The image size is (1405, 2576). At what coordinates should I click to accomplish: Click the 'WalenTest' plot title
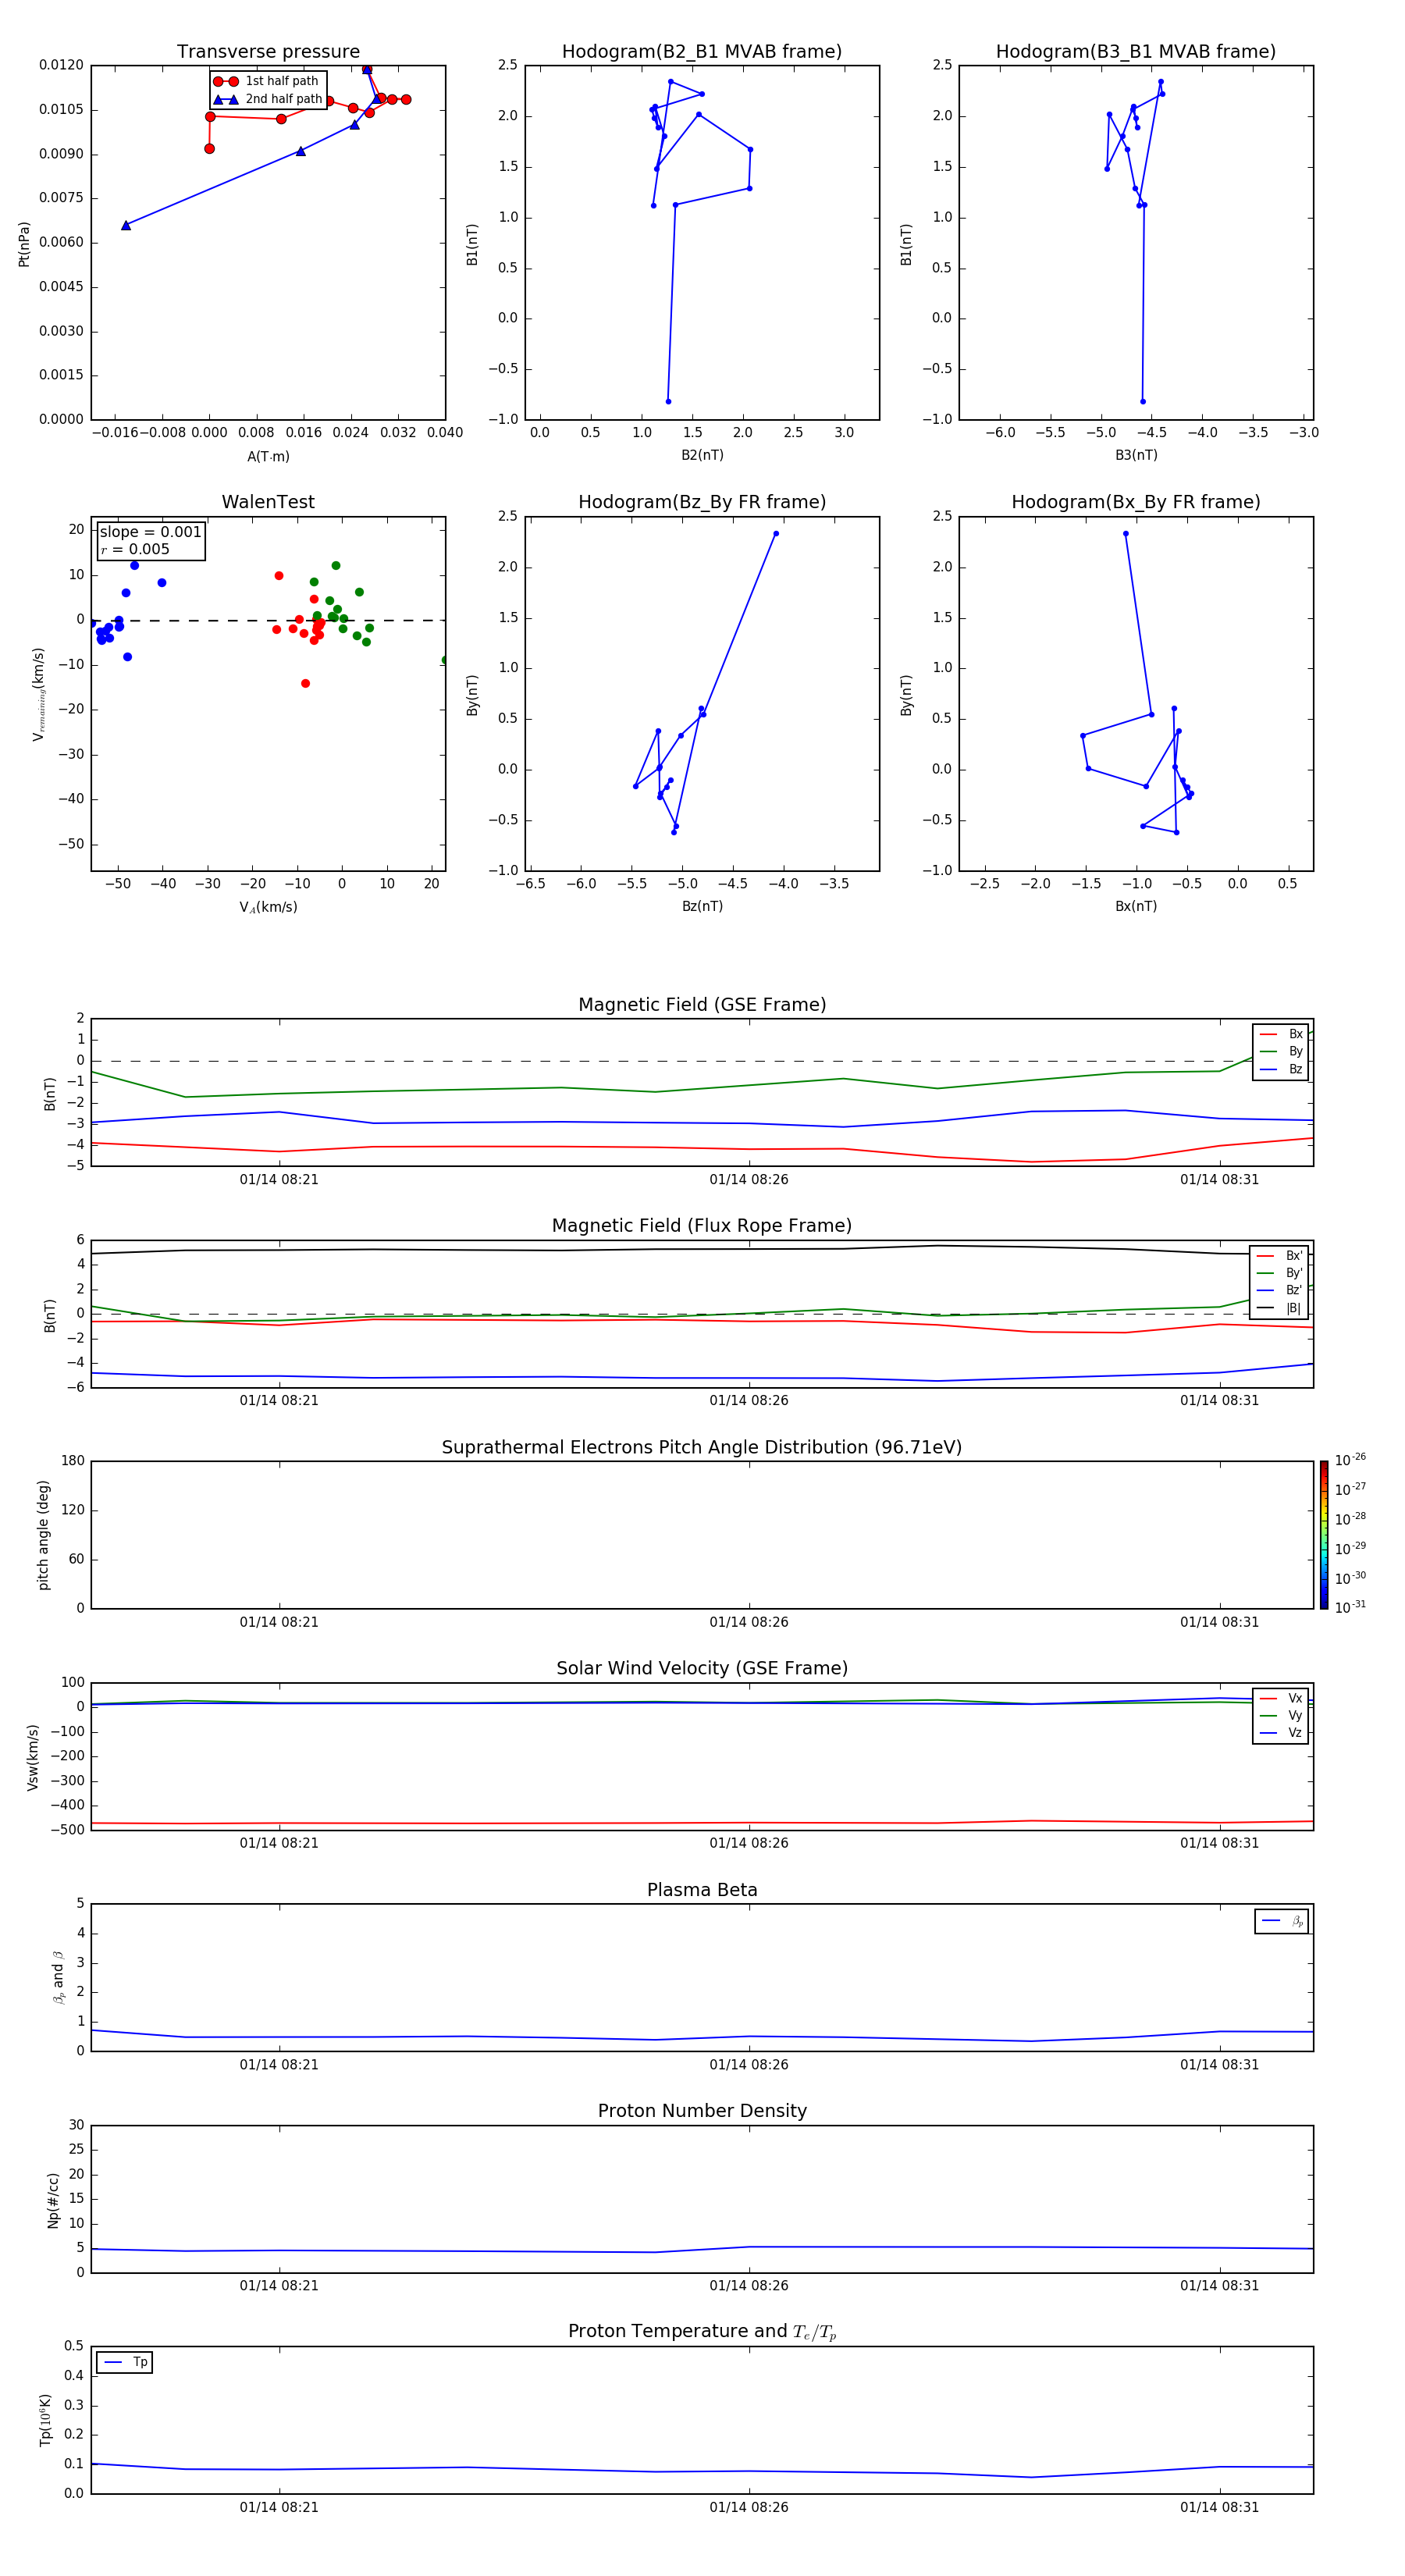tap(268, 502)
